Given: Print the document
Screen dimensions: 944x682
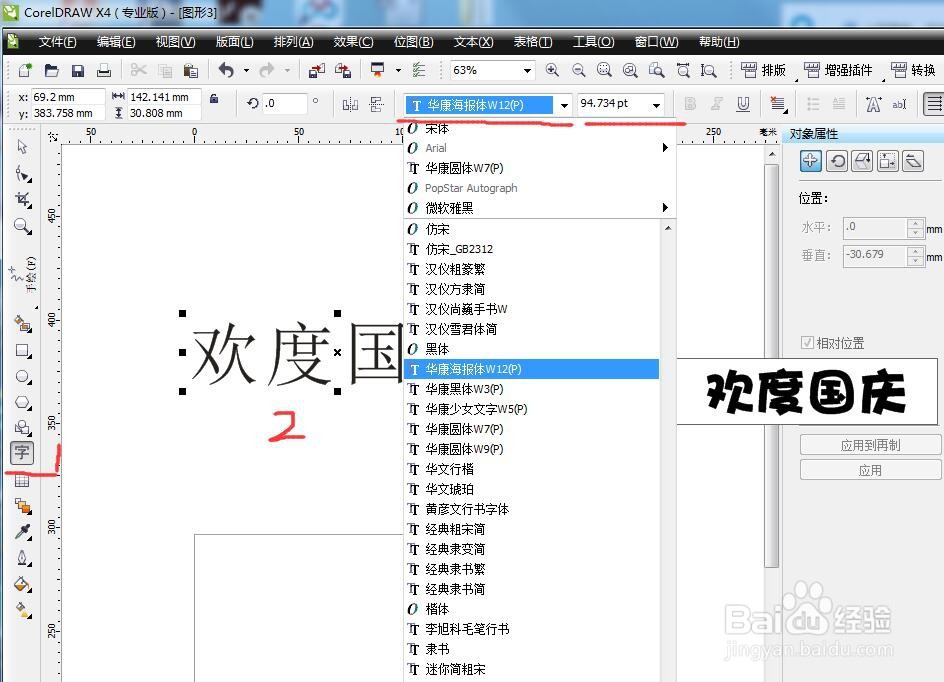Looking at the screenshot, I should (104, 70).
